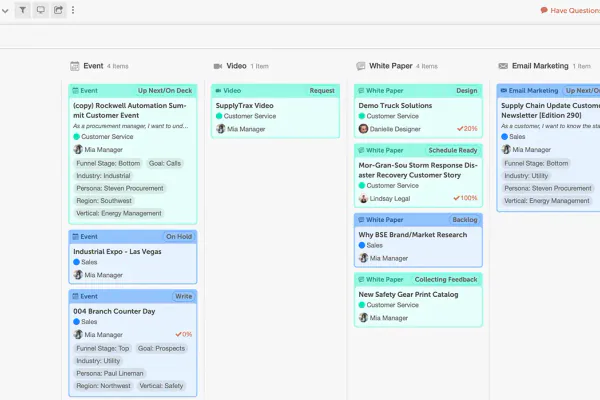This screenshot has width=600, height=400.
Task: Click Mia Manager avatar on SupplyTrax Video card
Action: pos(220,129)
